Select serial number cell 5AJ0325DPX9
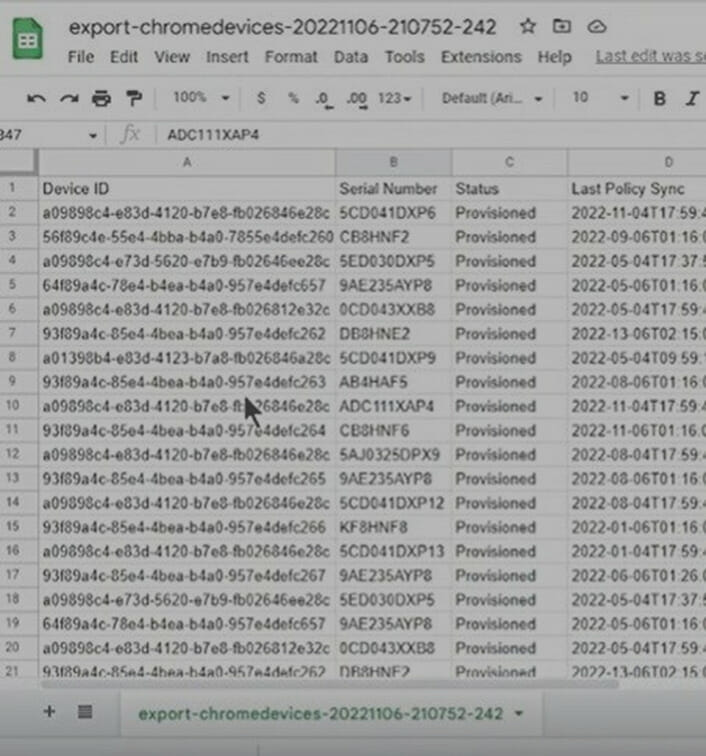Image resolution: width=706 pixels, height=756 pixels. pyautogui.click(x=394, y=454)
